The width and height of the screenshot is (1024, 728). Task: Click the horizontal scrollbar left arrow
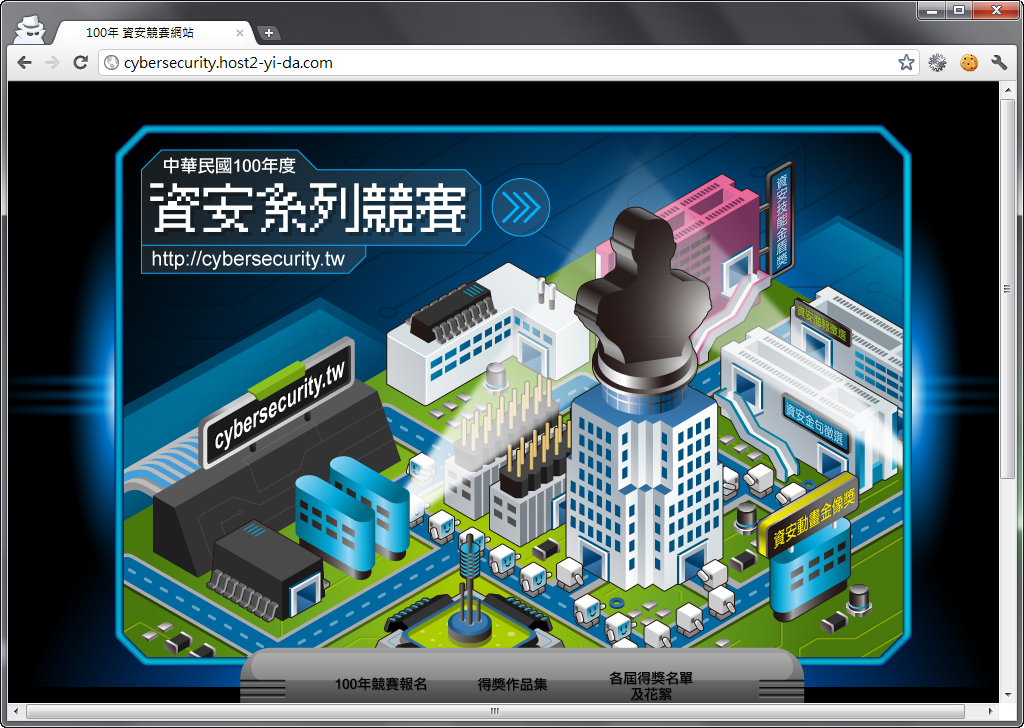coord(16,711)
